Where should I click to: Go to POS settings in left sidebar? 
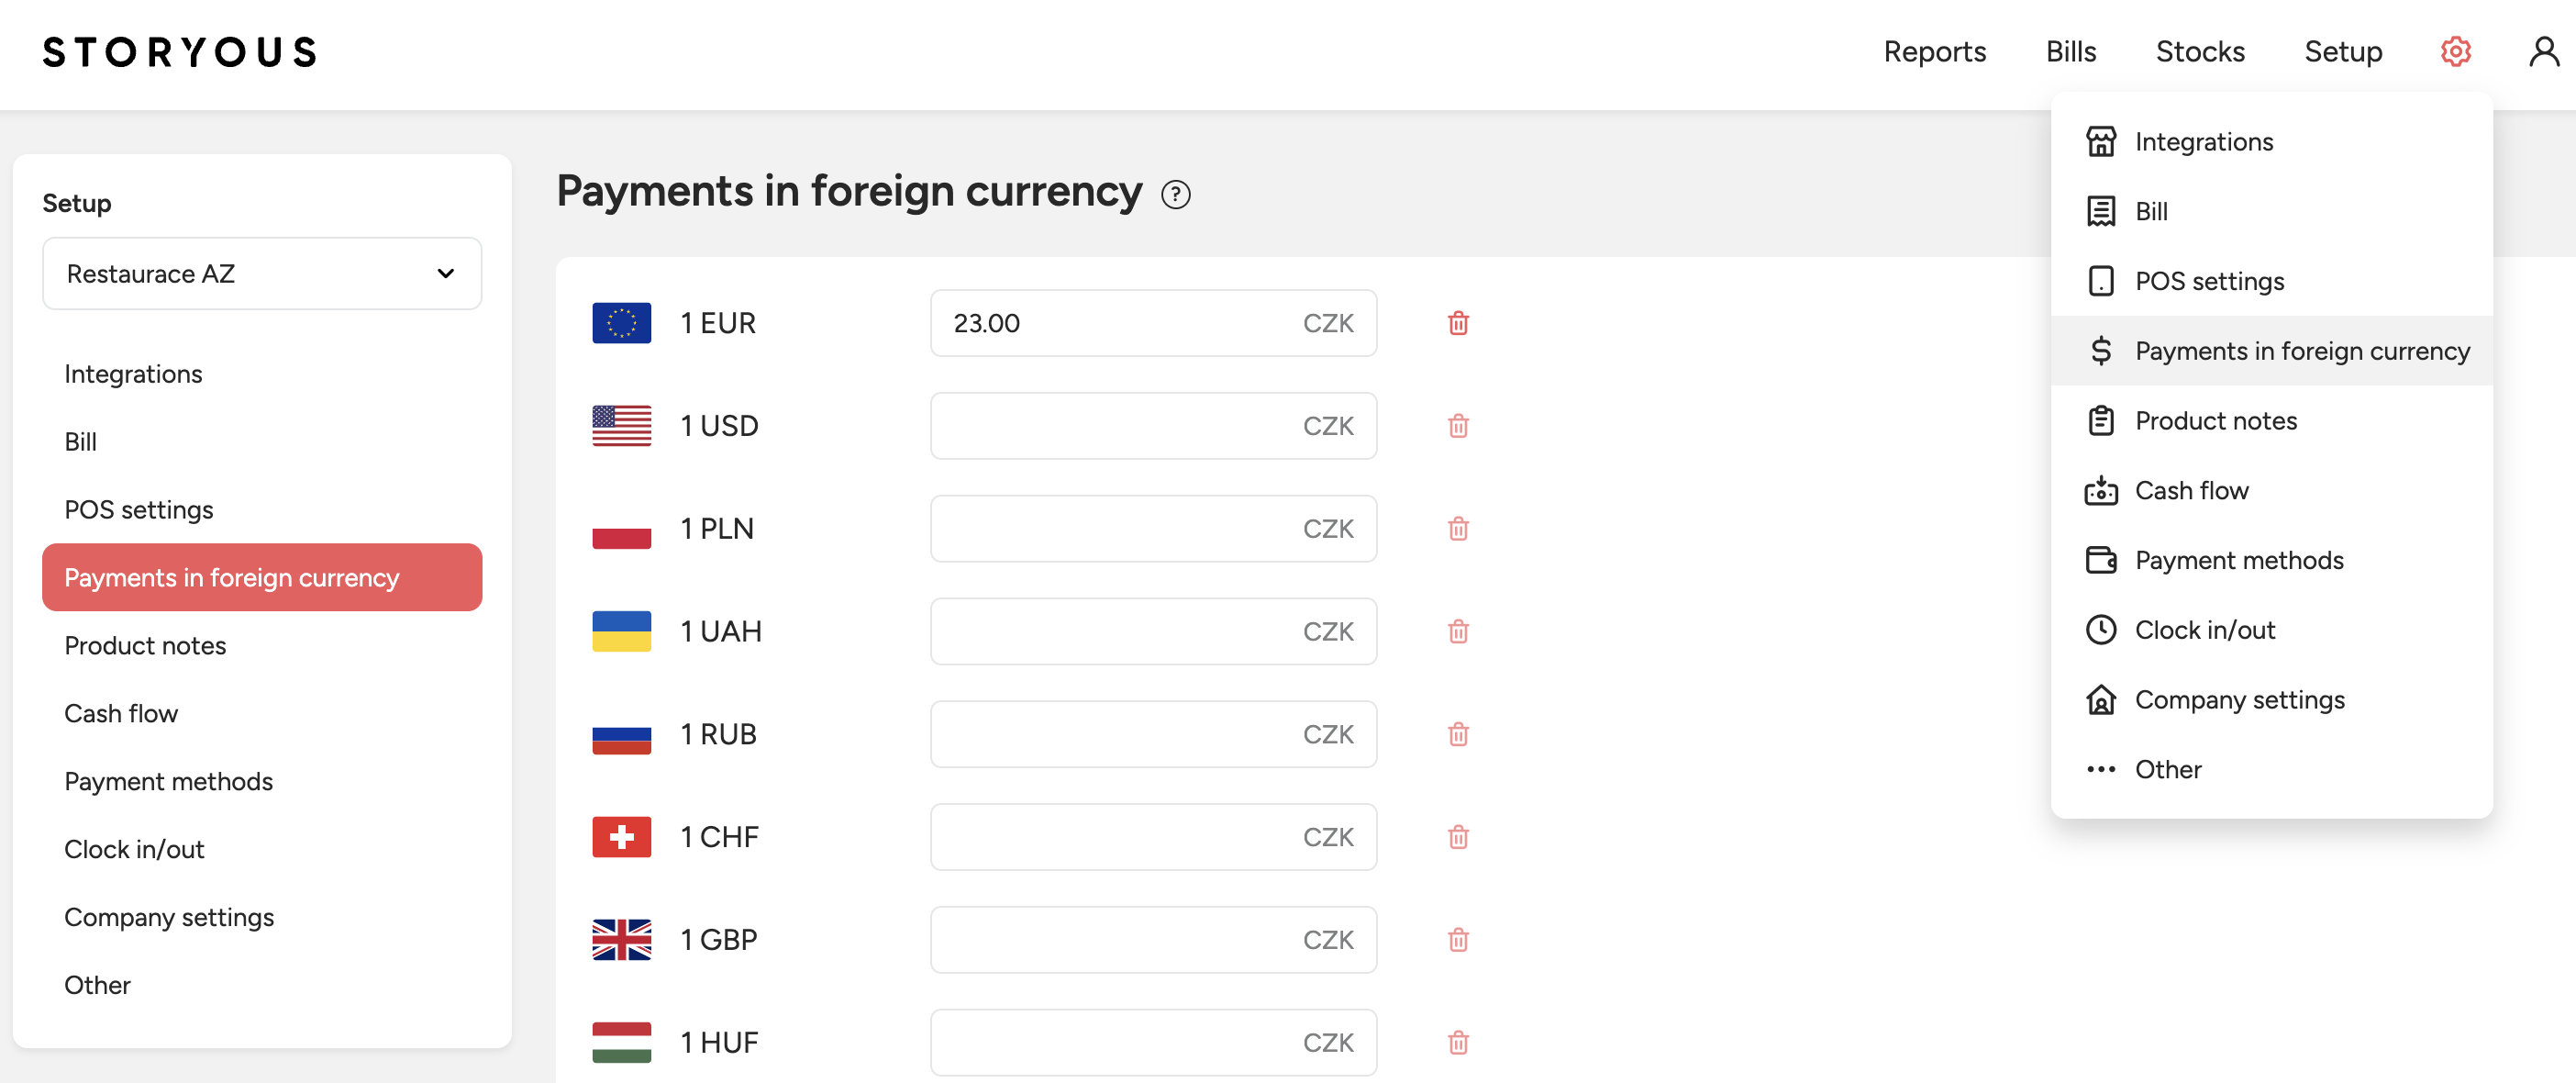pos(139,510)
